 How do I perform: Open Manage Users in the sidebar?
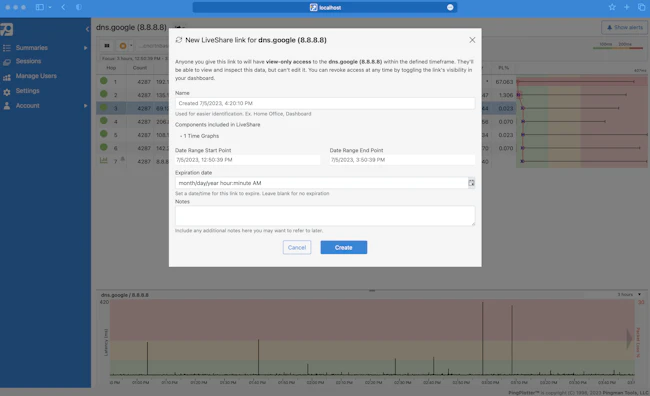[36, 76]
